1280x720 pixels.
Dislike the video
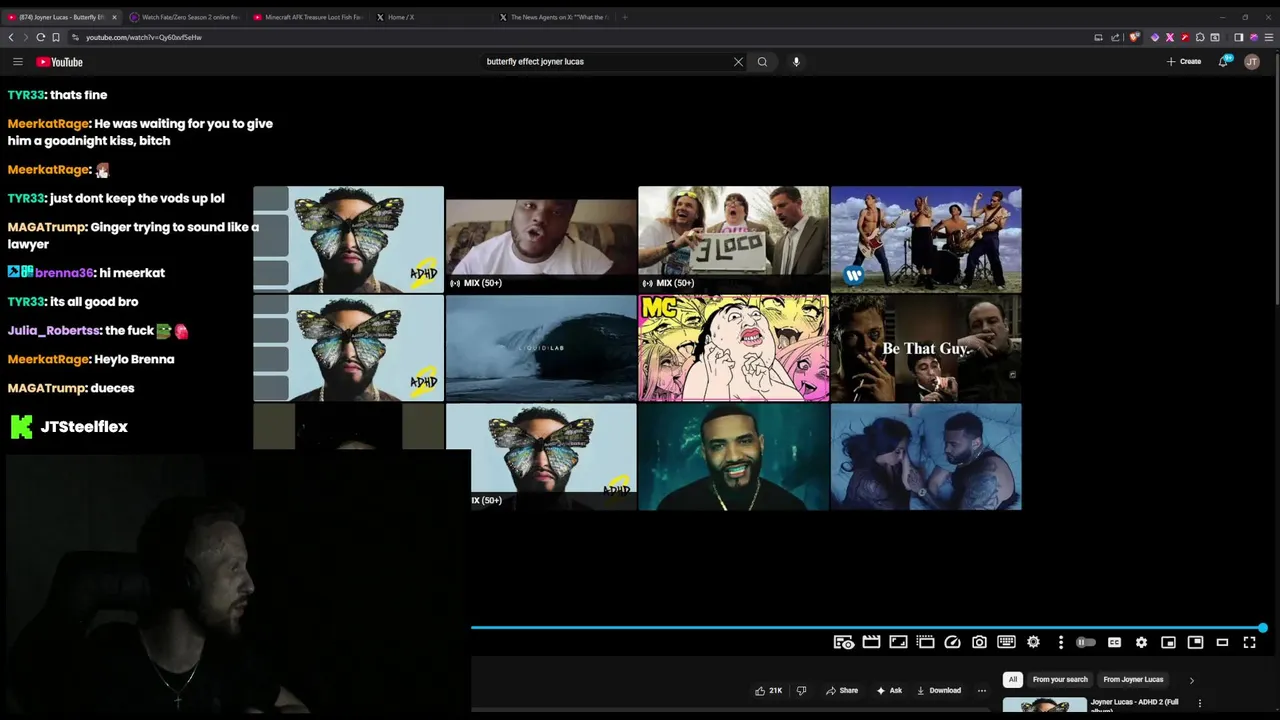(801, 690)
